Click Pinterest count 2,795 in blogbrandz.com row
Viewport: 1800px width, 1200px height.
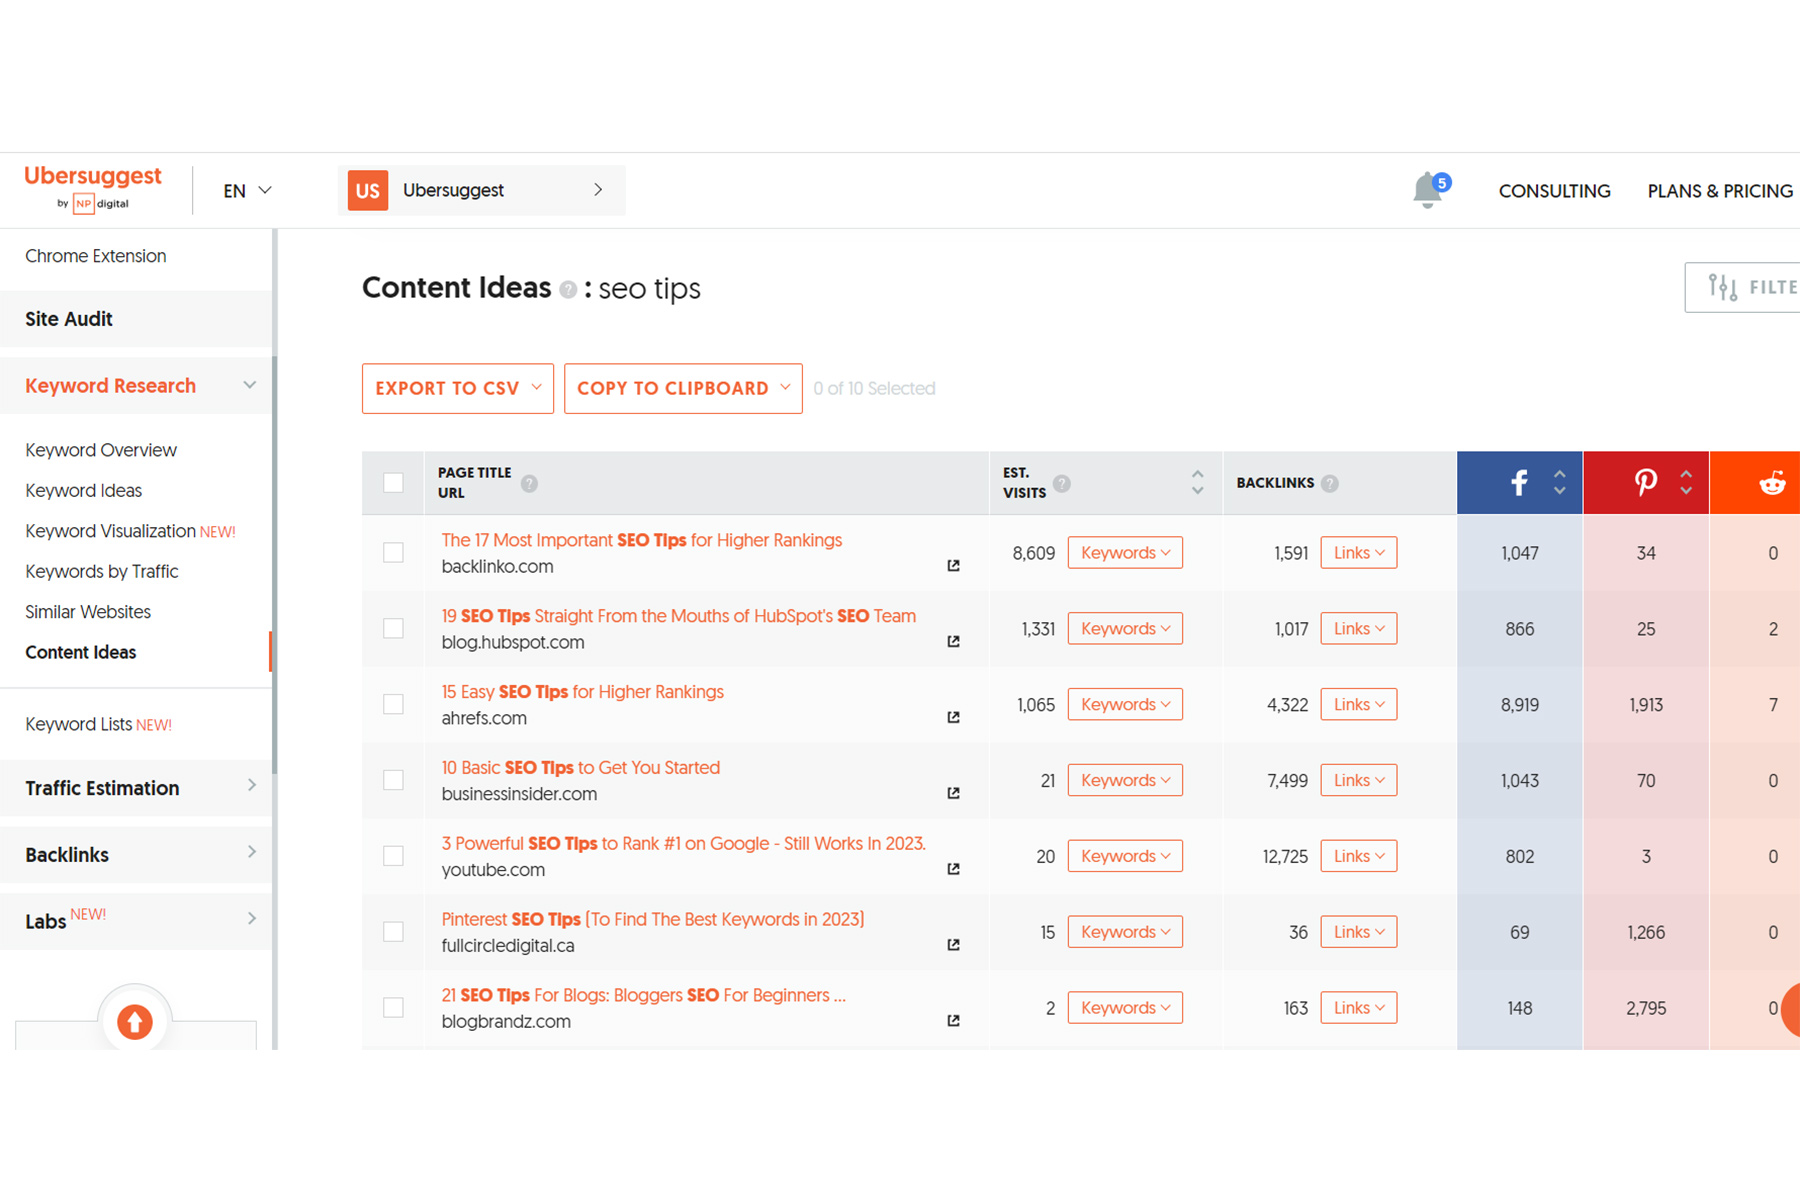pos(1646,1008)
